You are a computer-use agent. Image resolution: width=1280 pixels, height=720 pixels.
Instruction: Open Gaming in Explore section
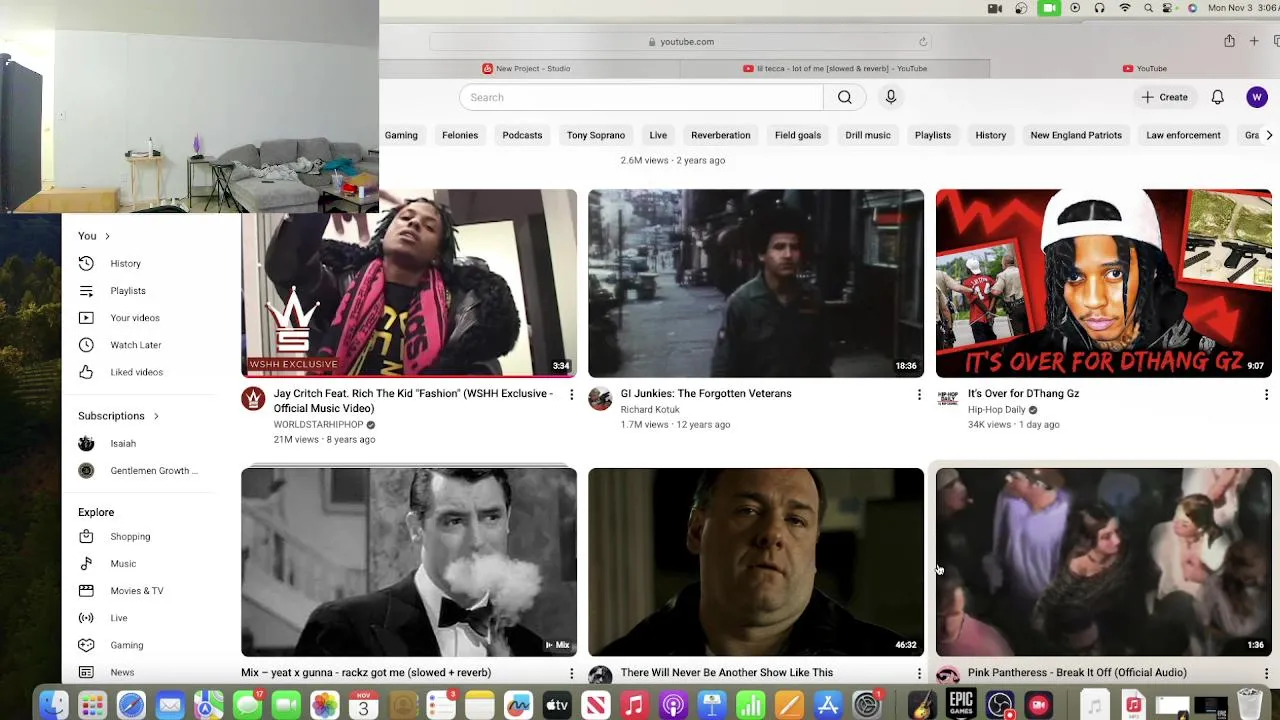click(x=126, y=645)
